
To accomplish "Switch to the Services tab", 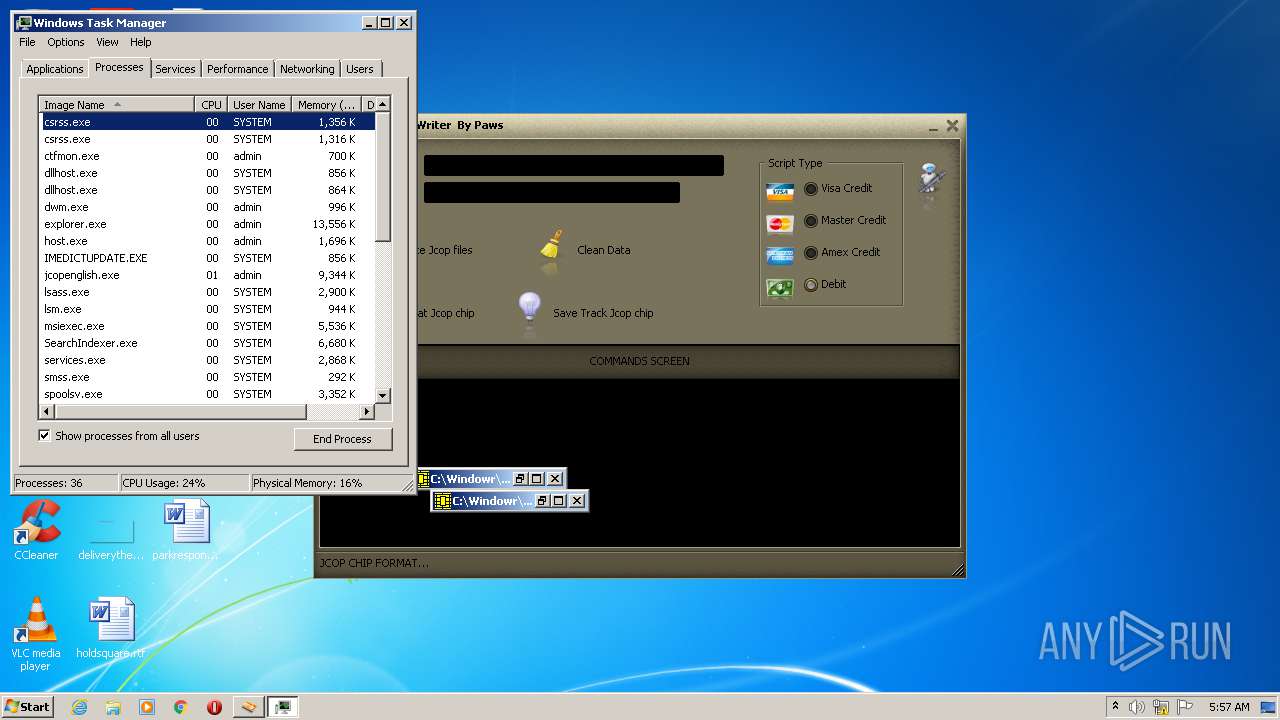I will [x=175, y=69].
